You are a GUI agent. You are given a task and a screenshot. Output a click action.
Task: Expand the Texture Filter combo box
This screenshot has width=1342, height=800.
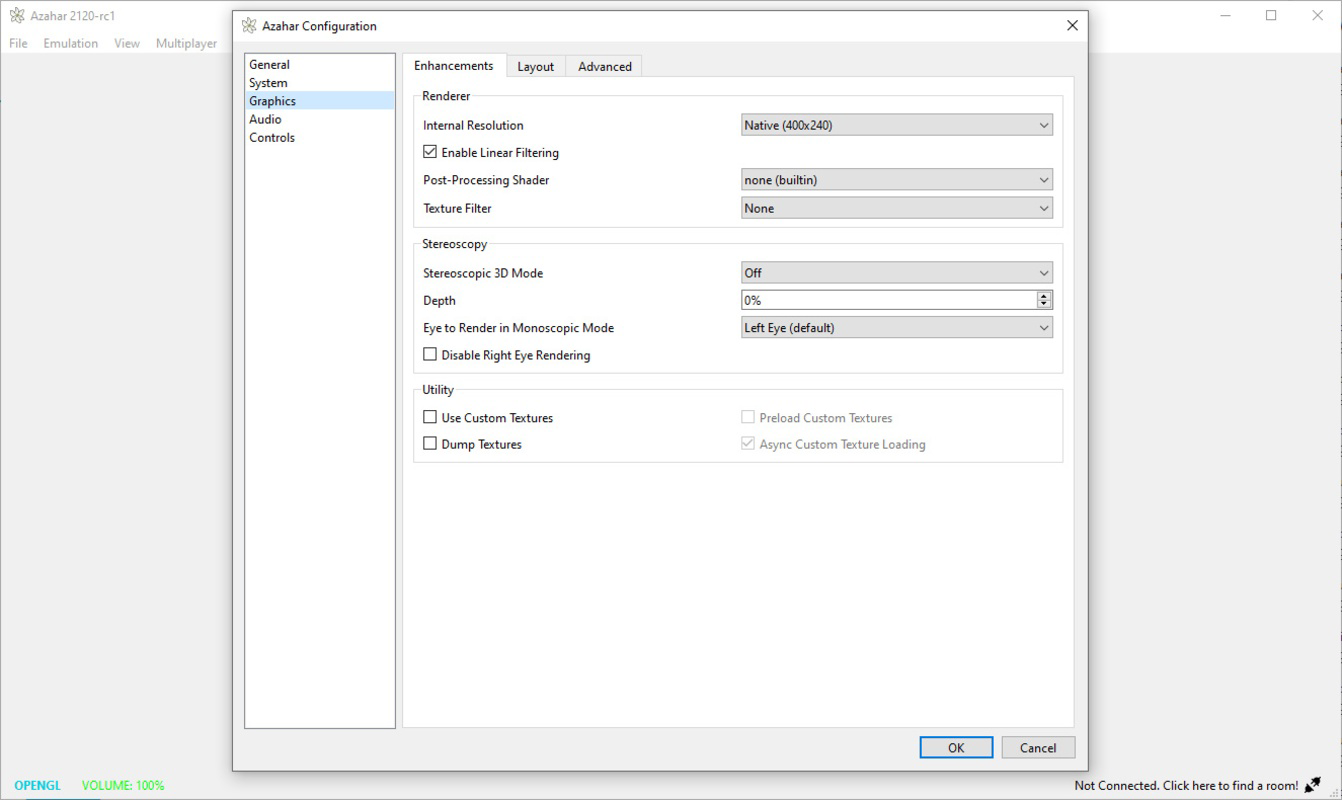(x=897, y=208)
